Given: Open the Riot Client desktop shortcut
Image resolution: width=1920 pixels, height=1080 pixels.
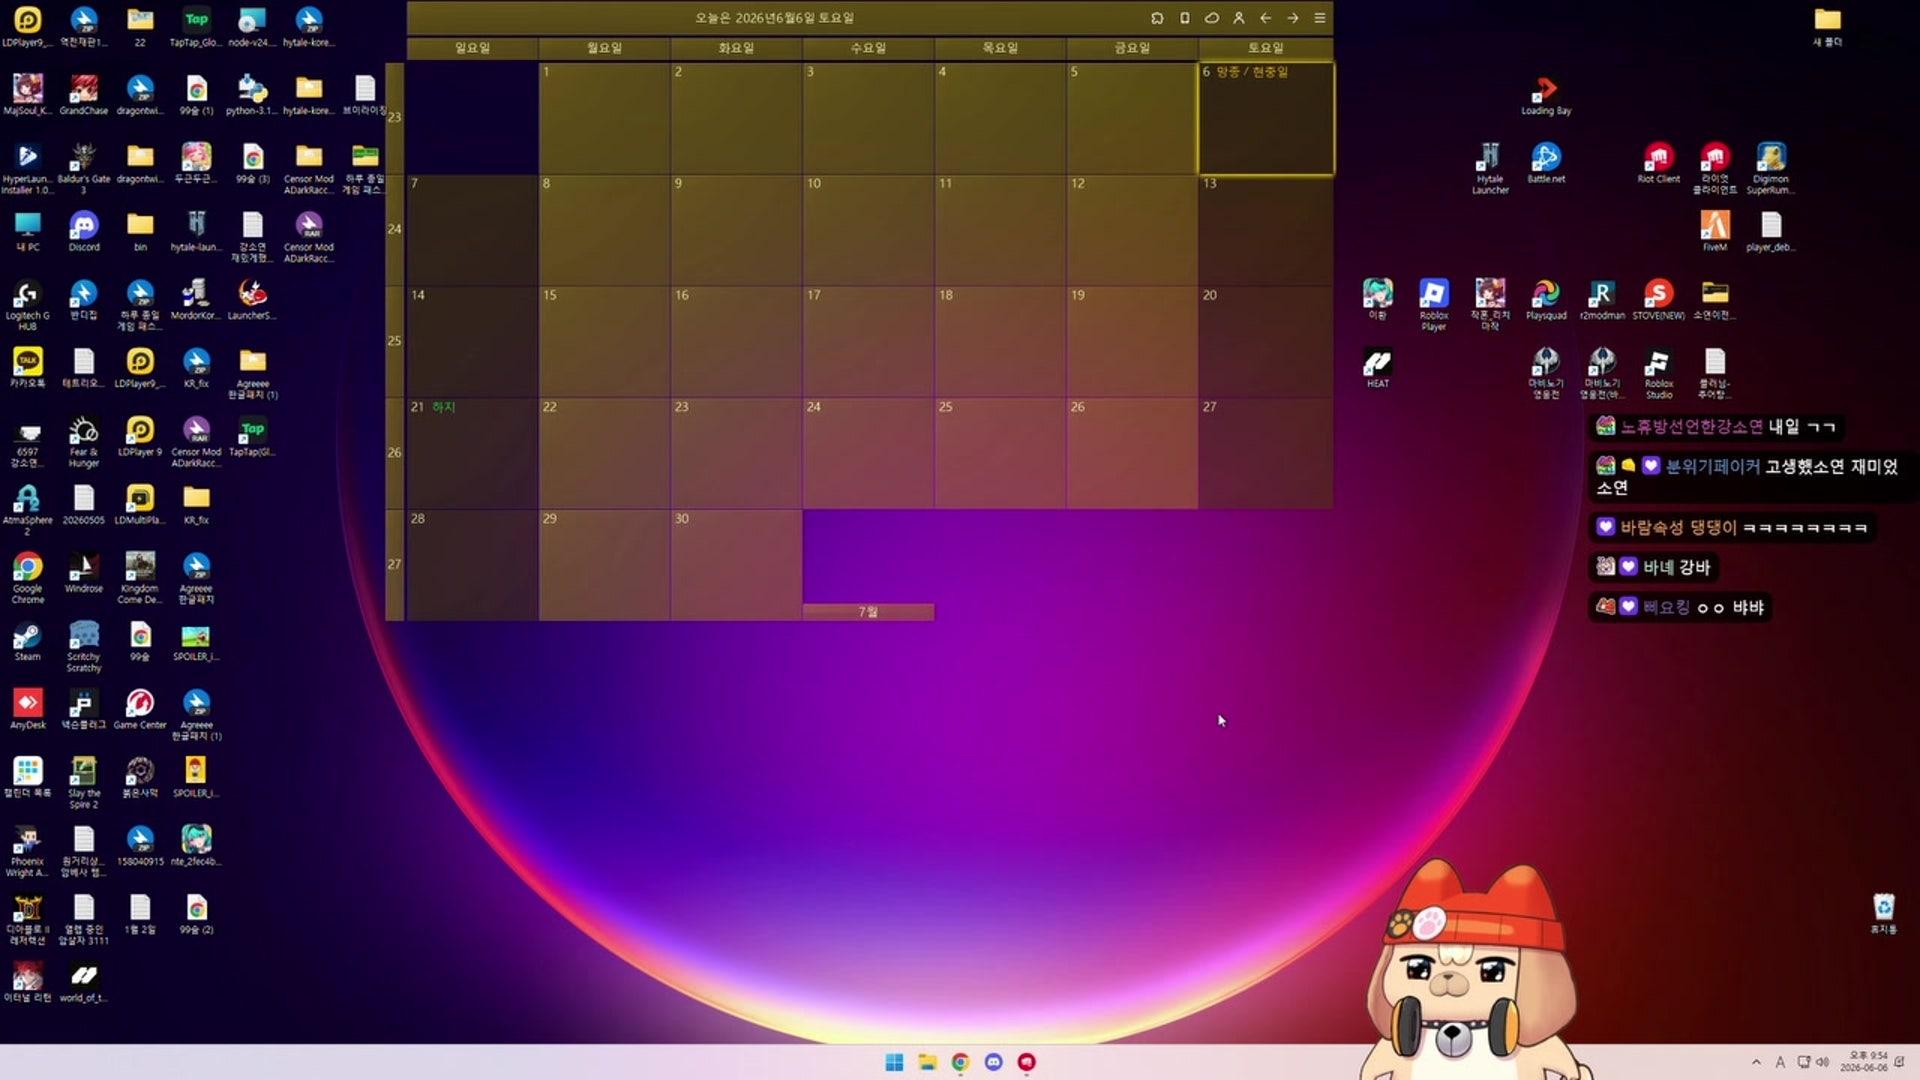Looking at the screenshot, I should click(1659, 163).
